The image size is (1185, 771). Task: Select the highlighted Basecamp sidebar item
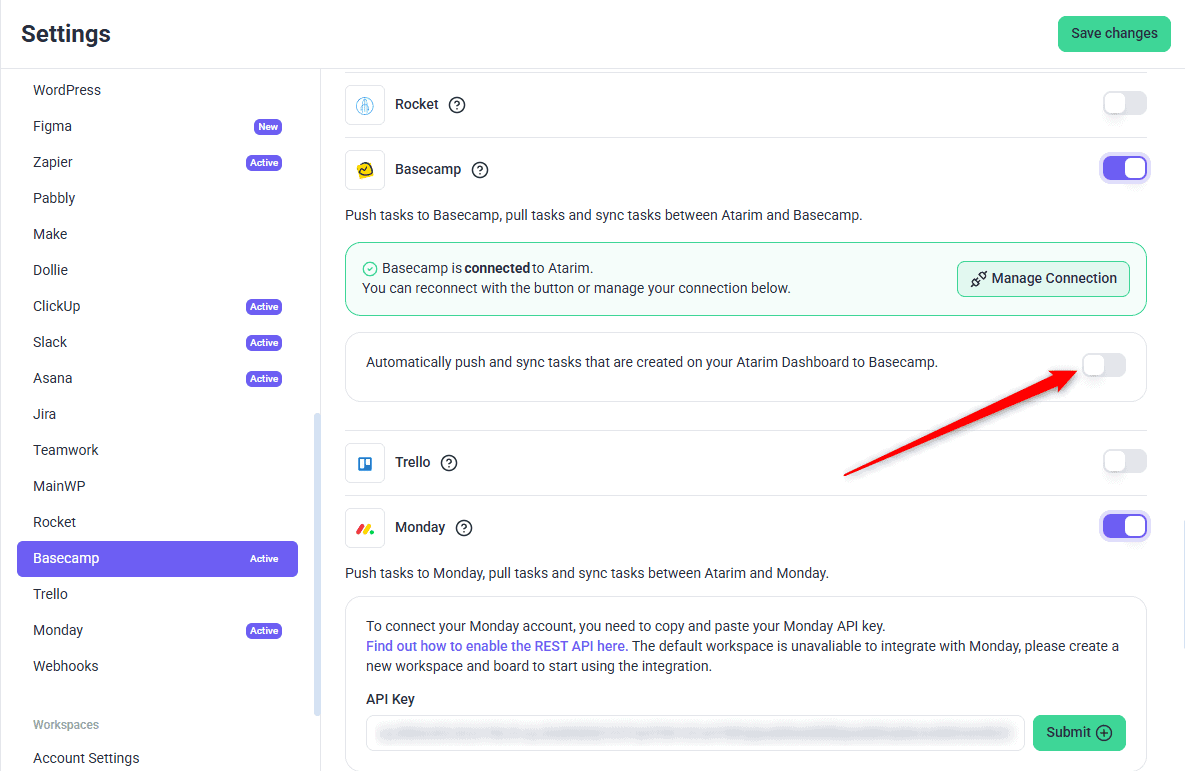point(157,559)
